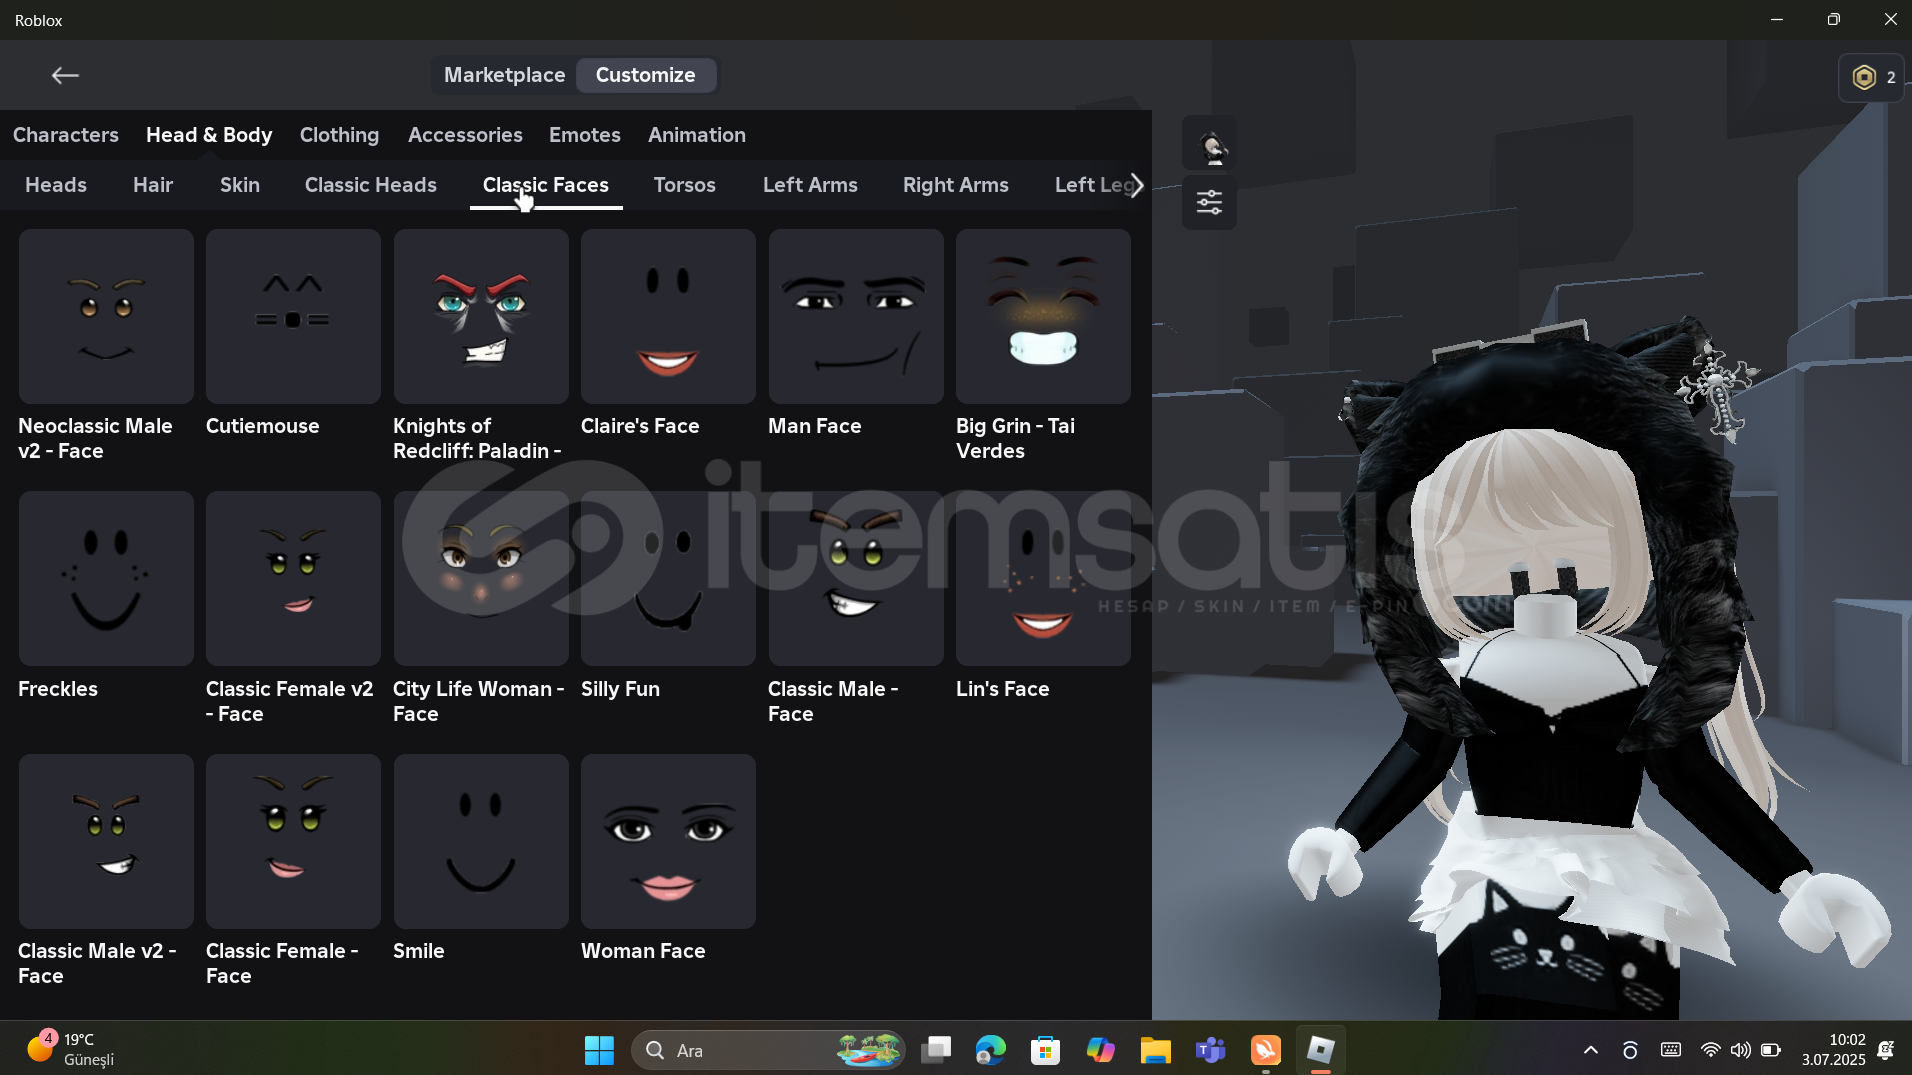The height and width of the screenshot is (1075, 1912).
Task: Open volume control in tray
Action: point(1741,1050)
